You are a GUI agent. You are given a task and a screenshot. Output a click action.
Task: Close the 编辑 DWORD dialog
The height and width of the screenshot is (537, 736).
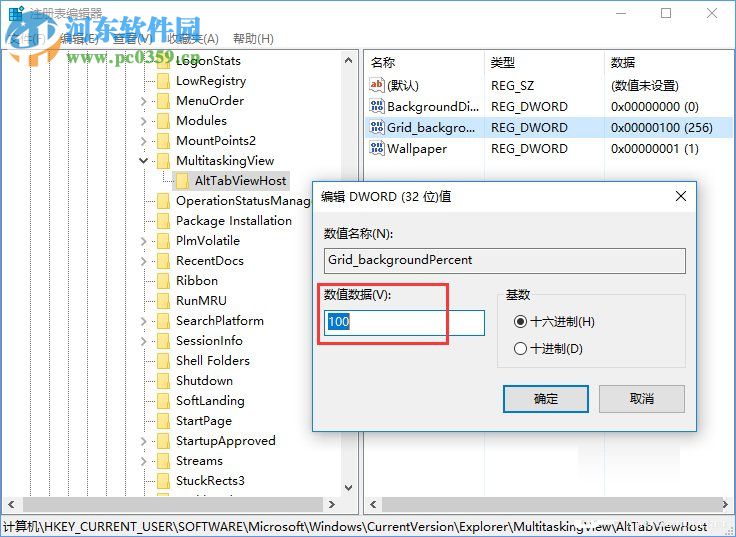(681, 196)
